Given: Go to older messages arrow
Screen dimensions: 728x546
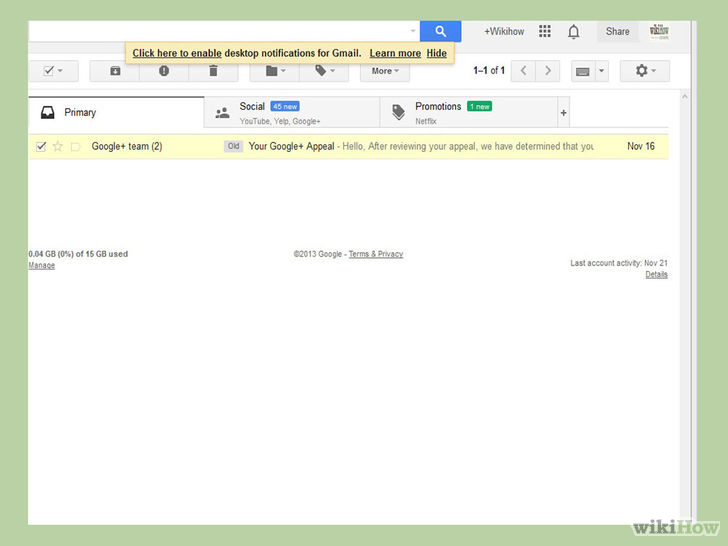Looking at the screenshot, I should click(547, 71).
